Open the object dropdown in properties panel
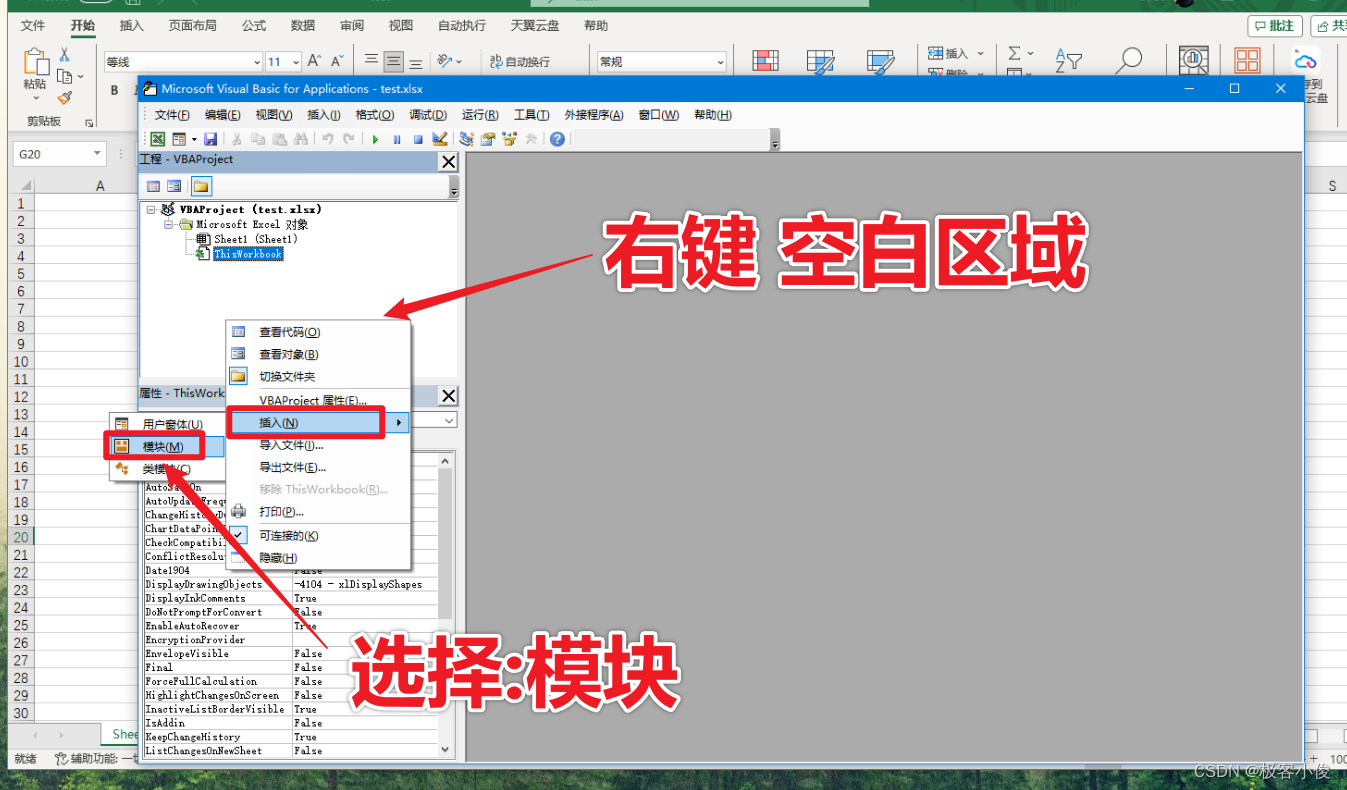The height and width of the screenshot is (790, 1347). pos(448,421)
